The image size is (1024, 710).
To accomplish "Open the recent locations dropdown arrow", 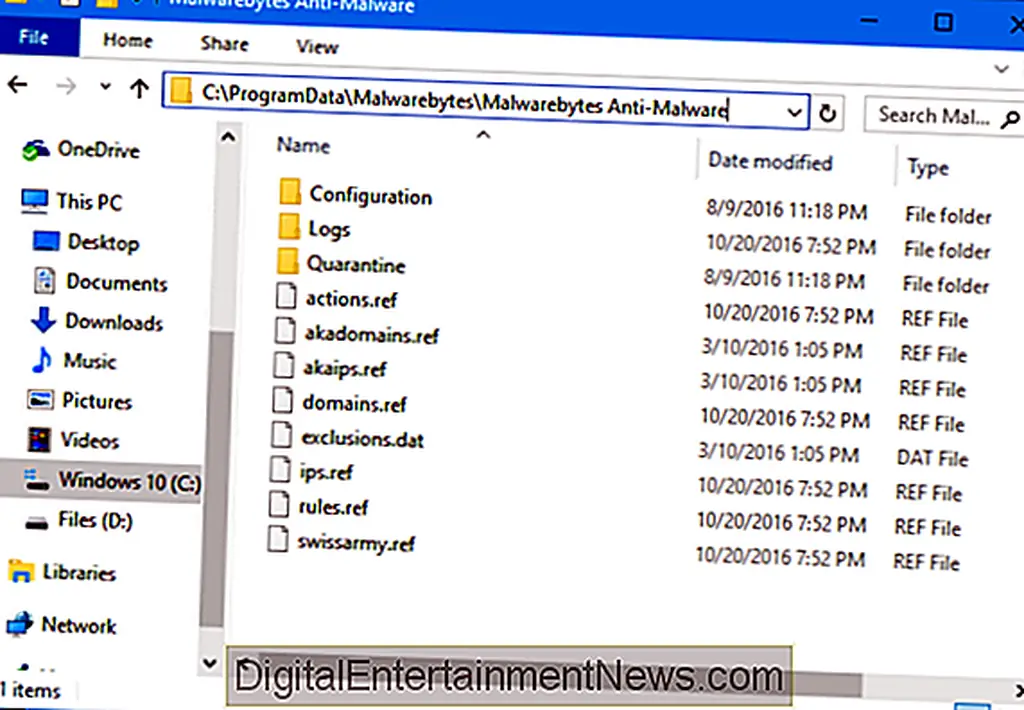I will point(105,88).
